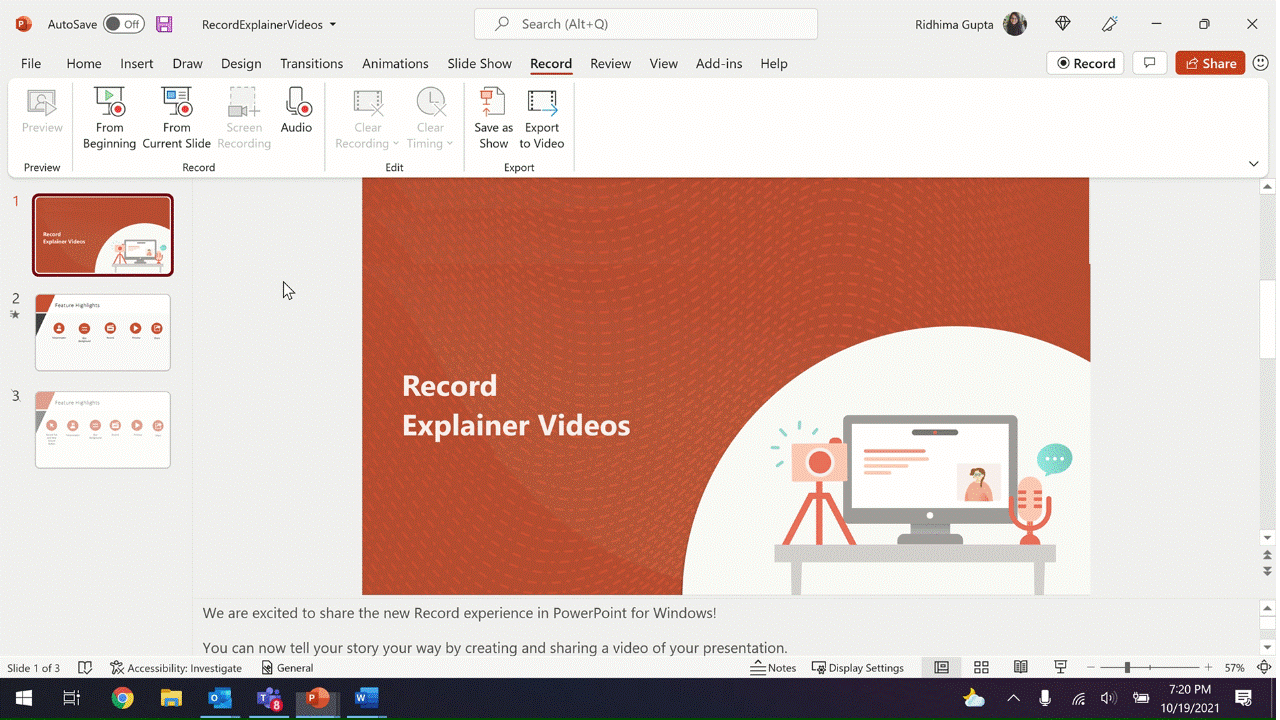Viewport: 1280px width, 720px height.
Task: Click the Record button near Share
Action: coord(1085,63)
